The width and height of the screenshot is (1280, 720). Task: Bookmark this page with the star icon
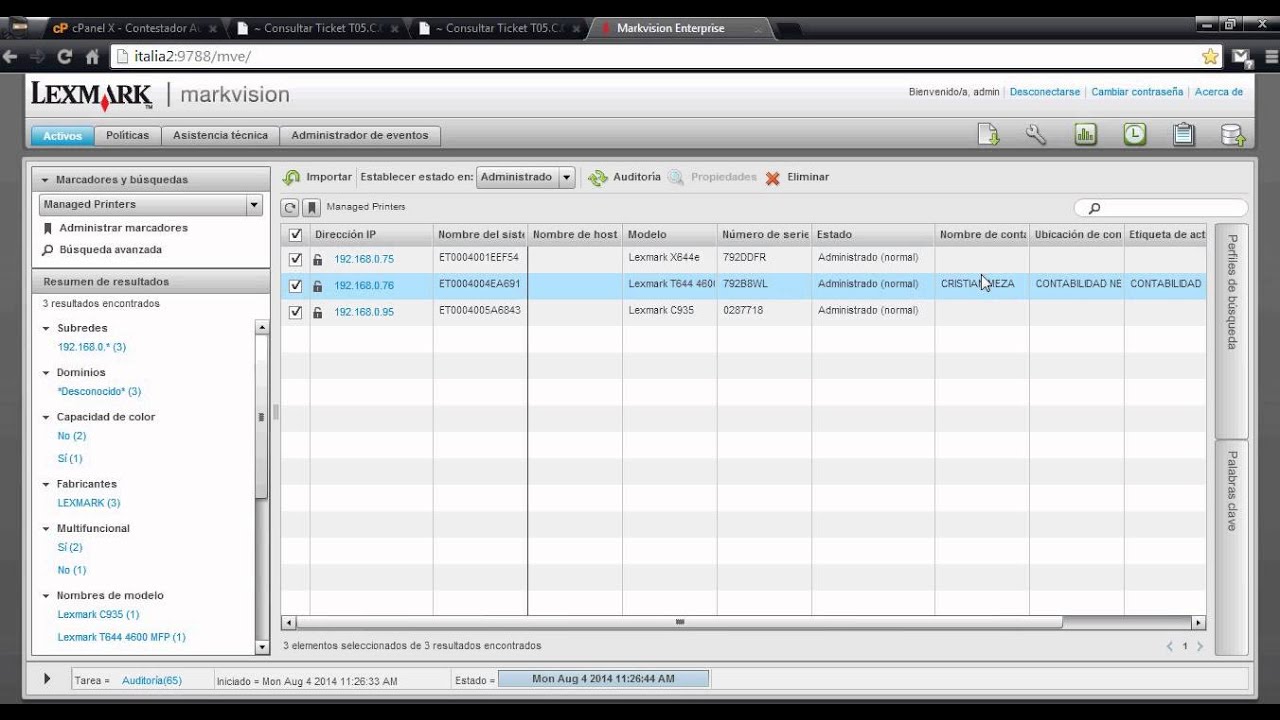[1210, 57]
